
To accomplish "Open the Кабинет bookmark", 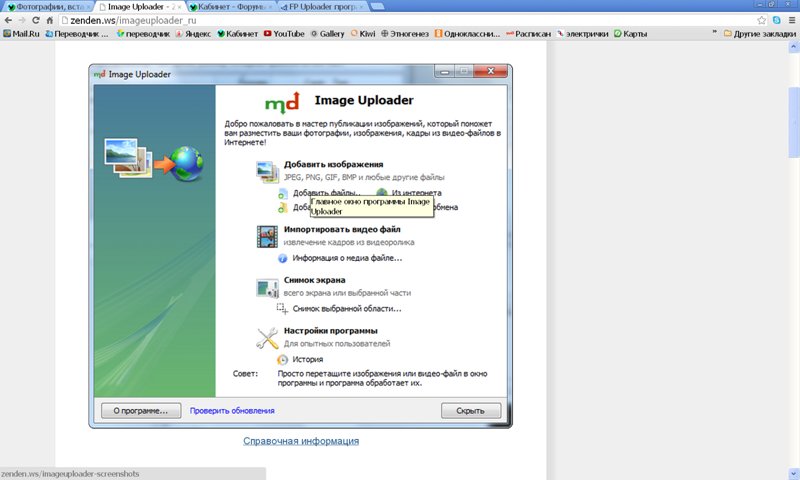I will coord(238,34).
